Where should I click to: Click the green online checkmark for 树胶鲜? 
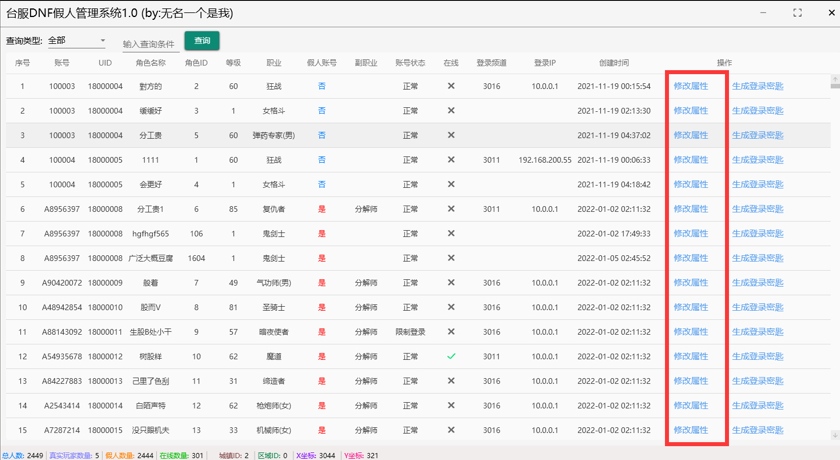(451, 356)
